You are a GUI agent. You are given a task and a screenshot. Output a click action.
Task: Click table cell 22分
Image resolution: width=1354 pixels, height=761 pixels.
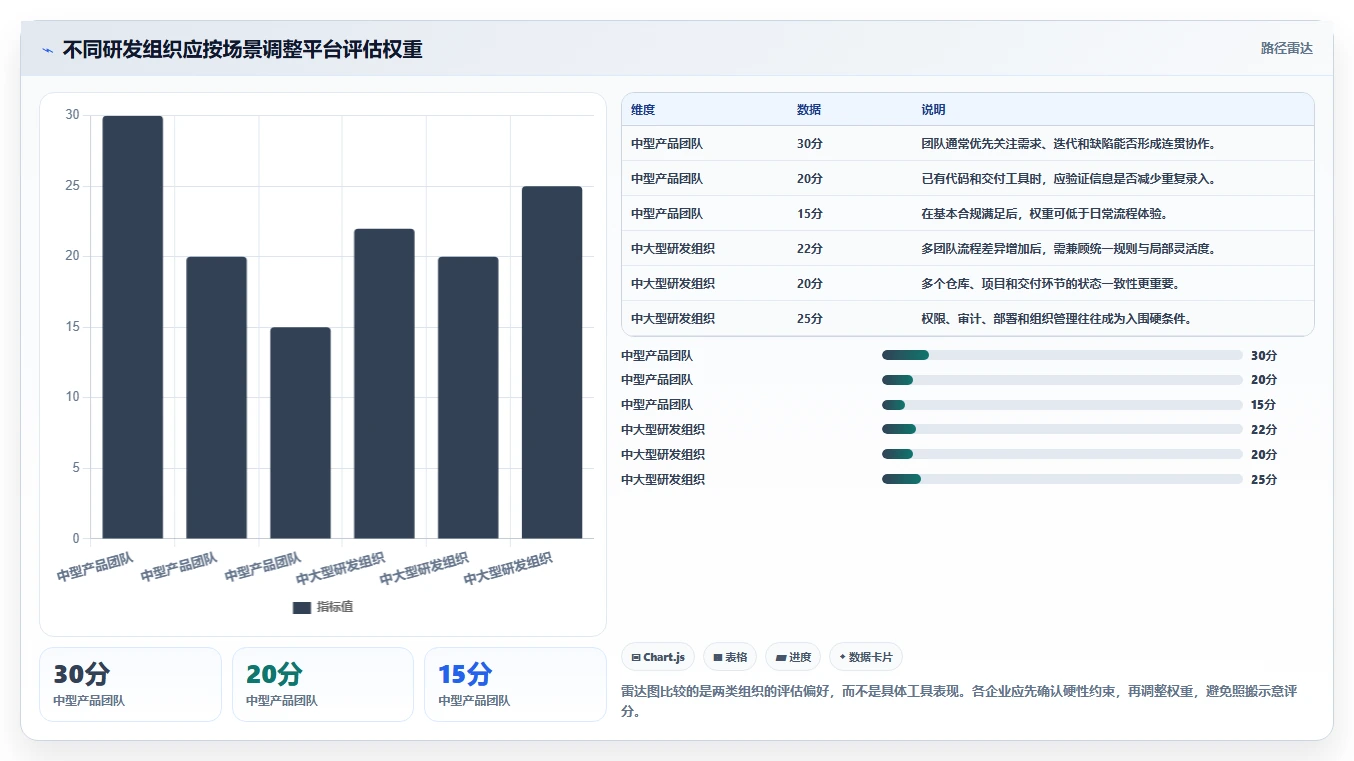click(810, 249)
